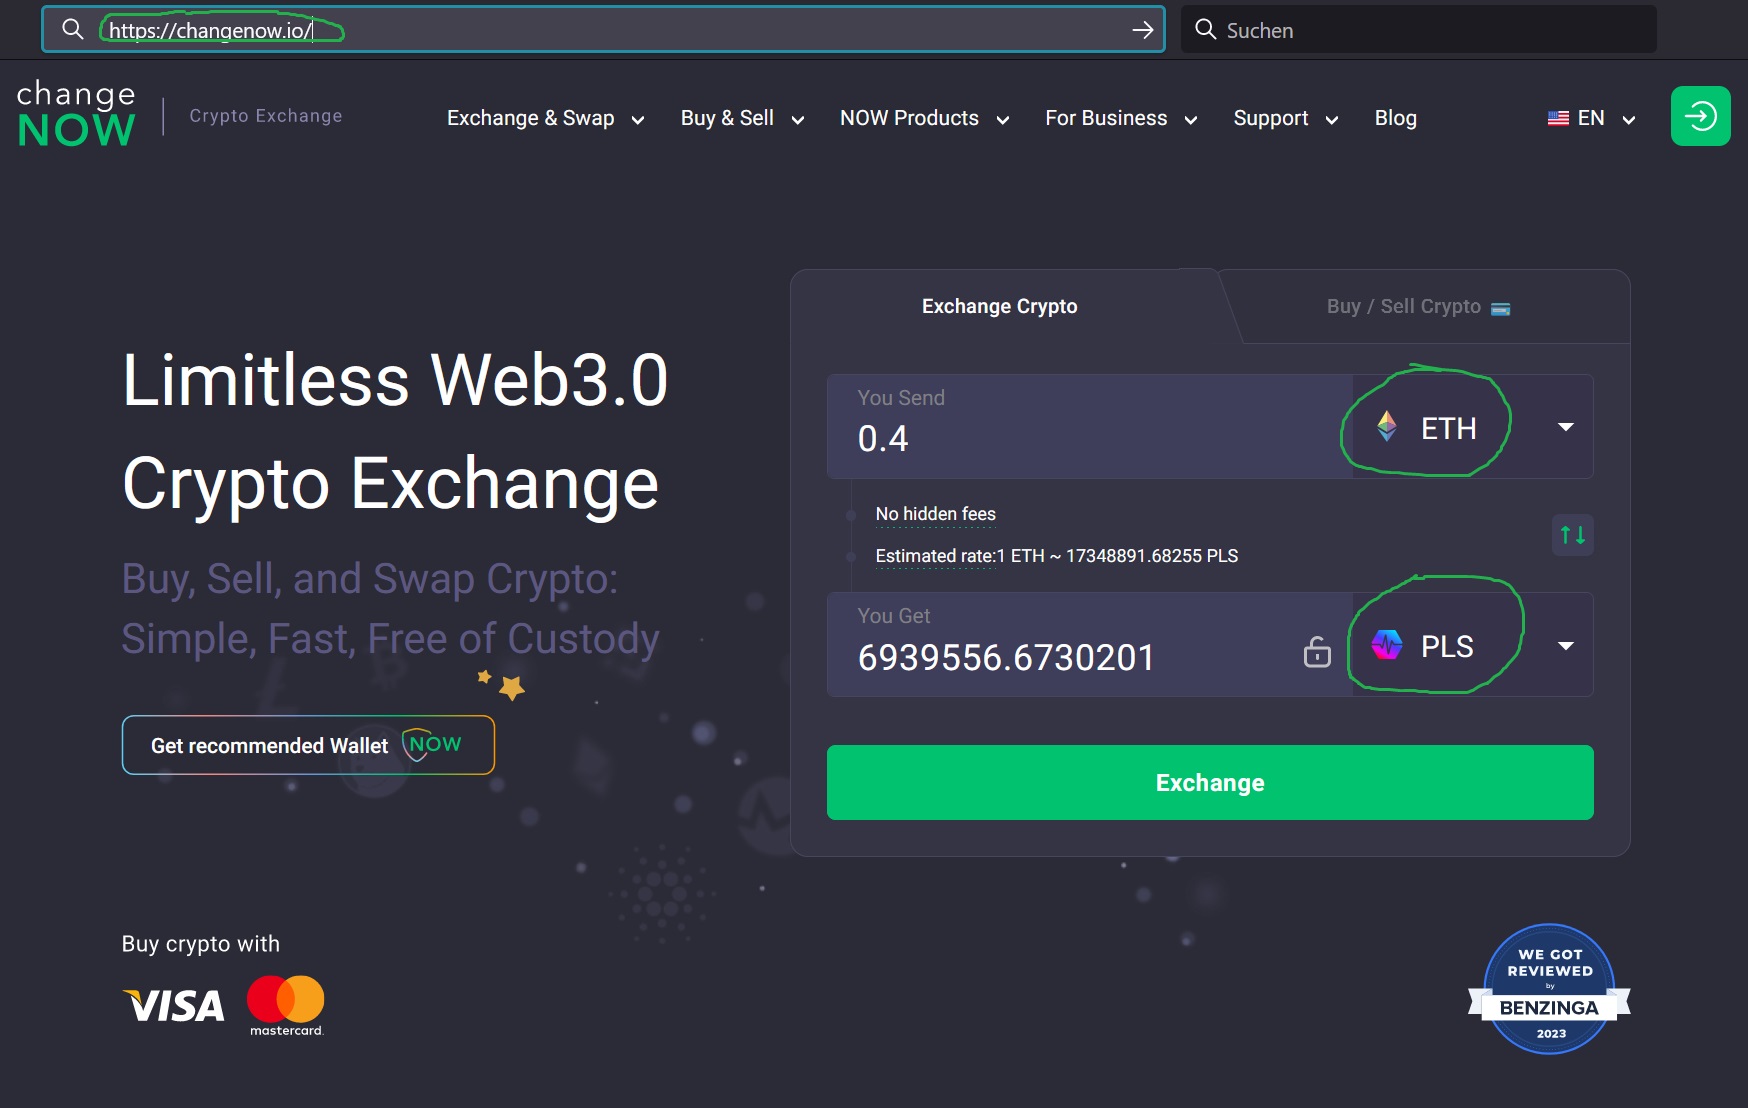Open the Blog menu item

tap(1395, 118)
